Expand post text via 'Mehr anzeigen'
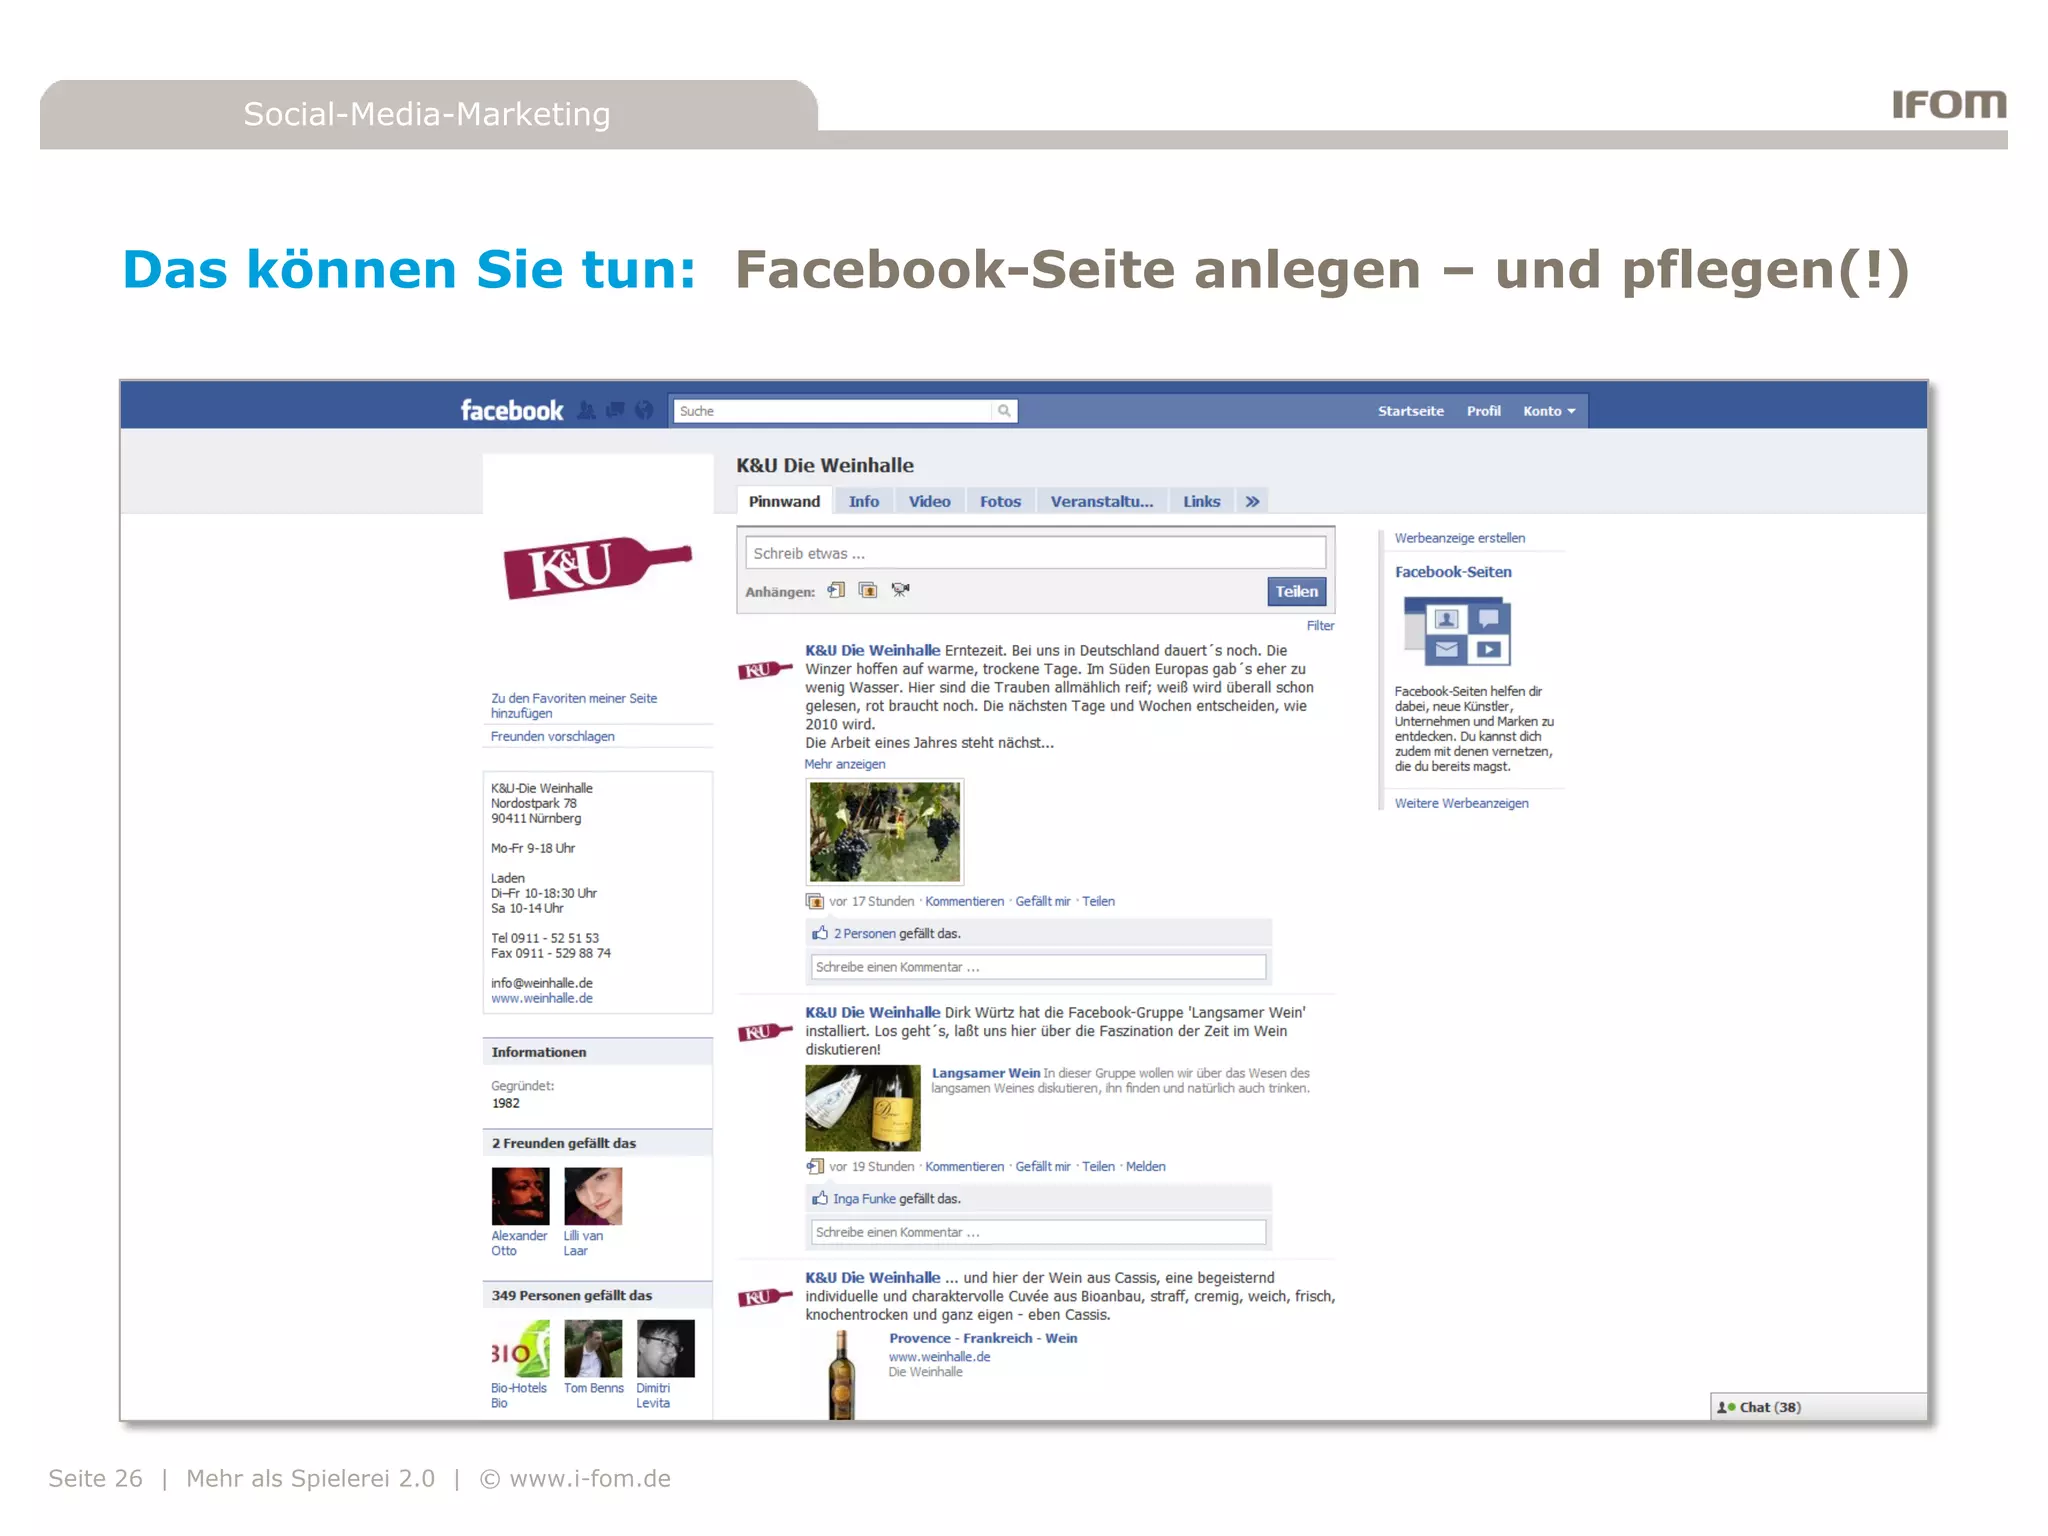The width and height of the screenshot is (2048, 1536). click(x=845, y=764)
